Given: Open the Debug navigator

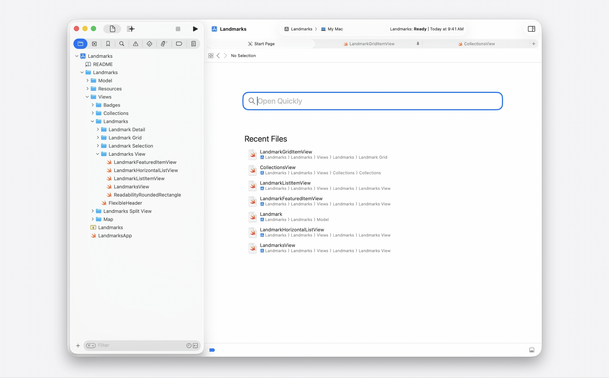Looking at the screenshot, I should pyautogui.click(x=164, y=44).
